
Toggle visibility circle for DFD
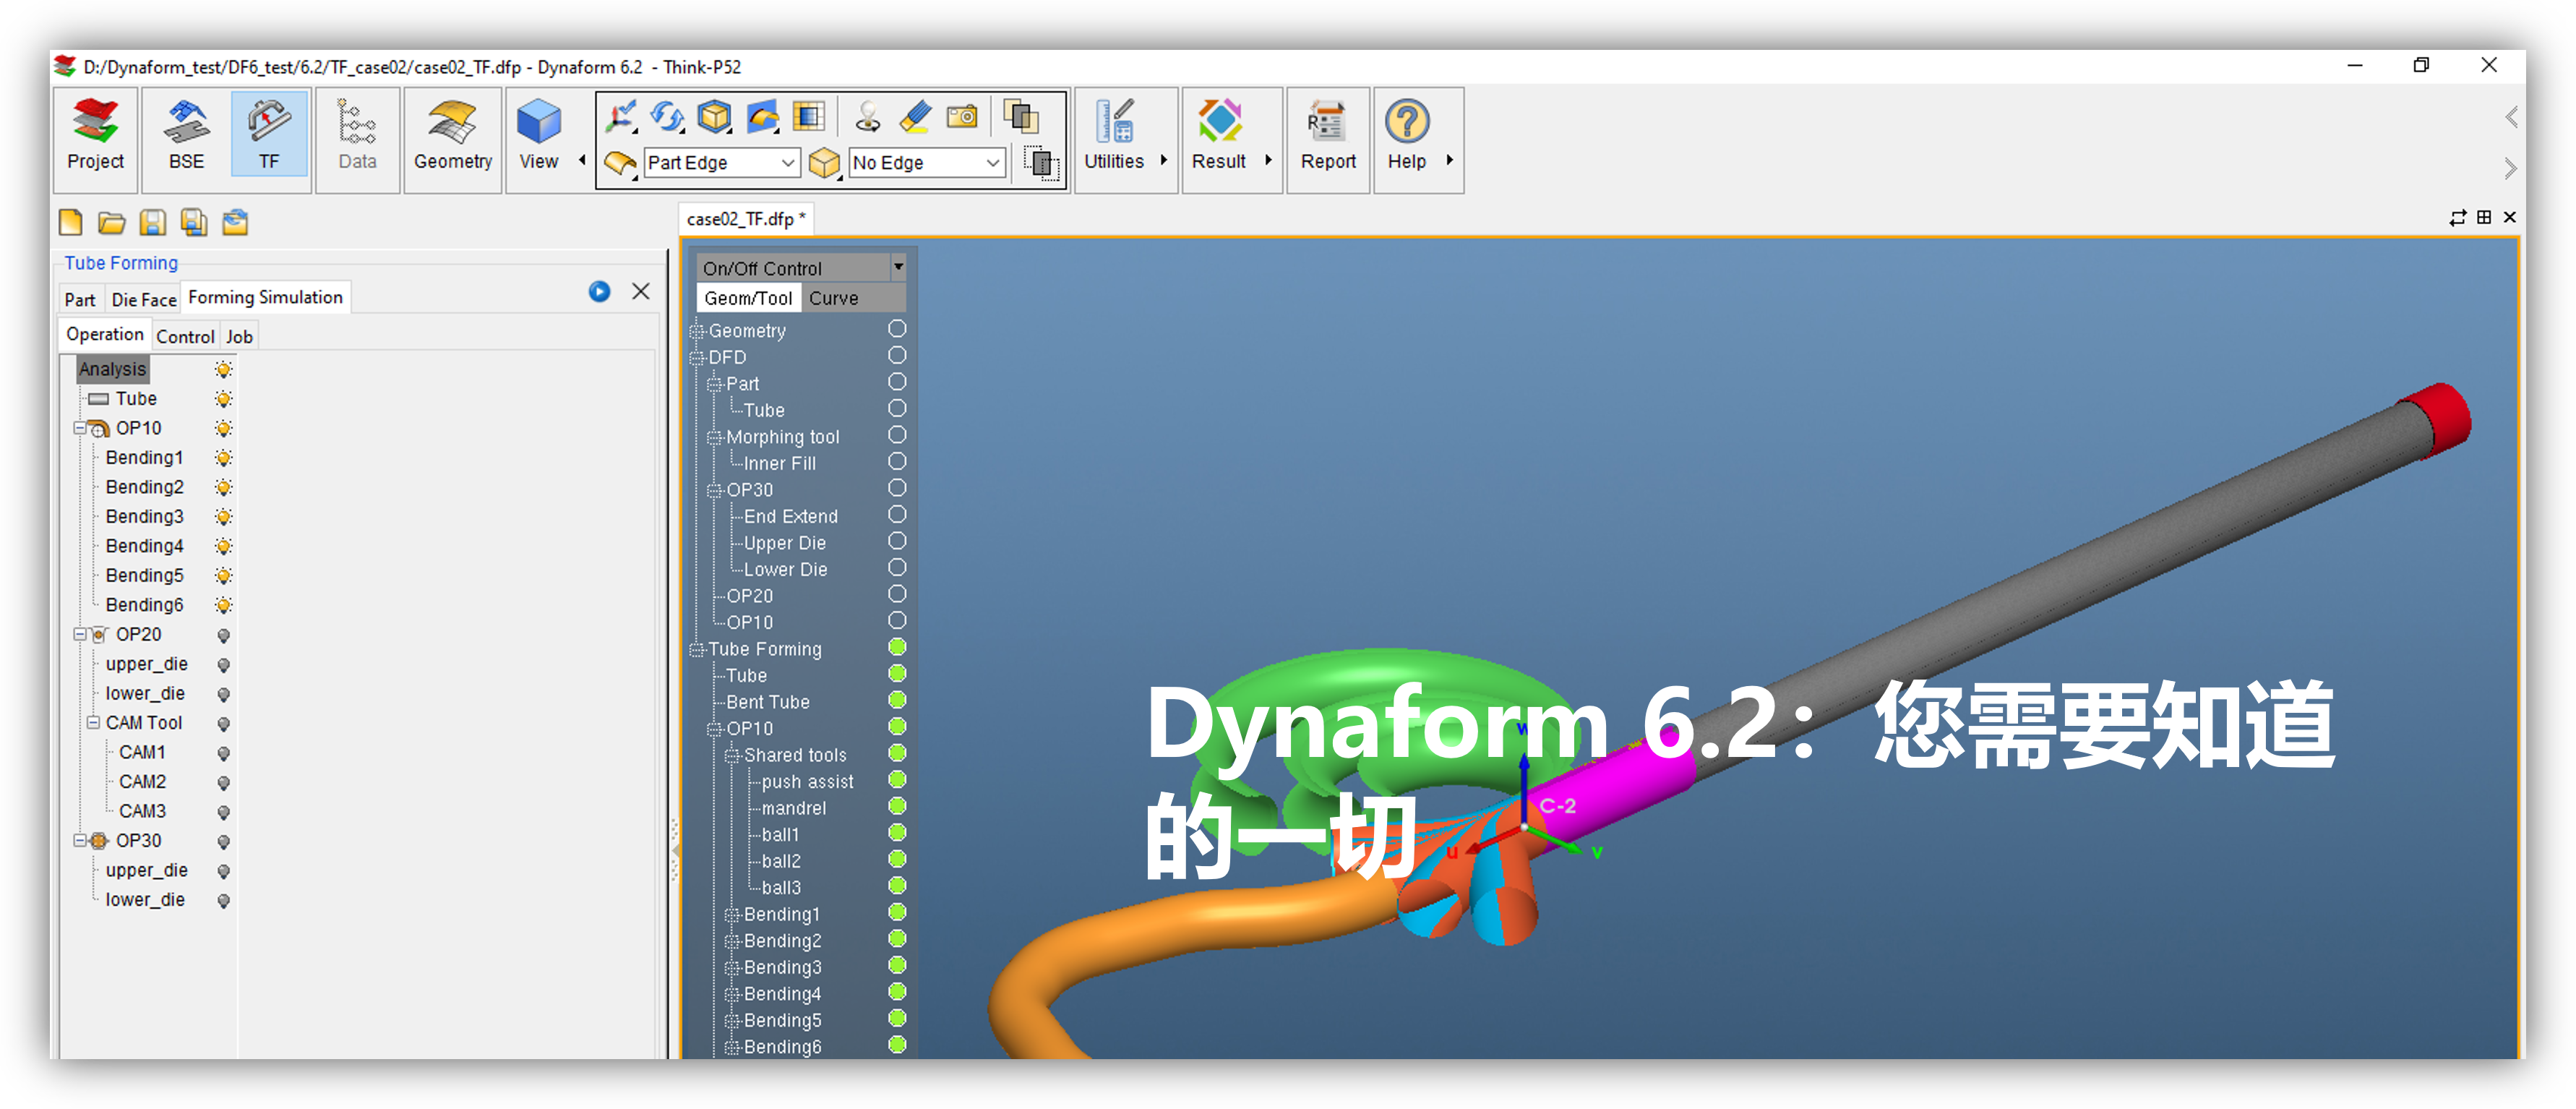point(897,356)
